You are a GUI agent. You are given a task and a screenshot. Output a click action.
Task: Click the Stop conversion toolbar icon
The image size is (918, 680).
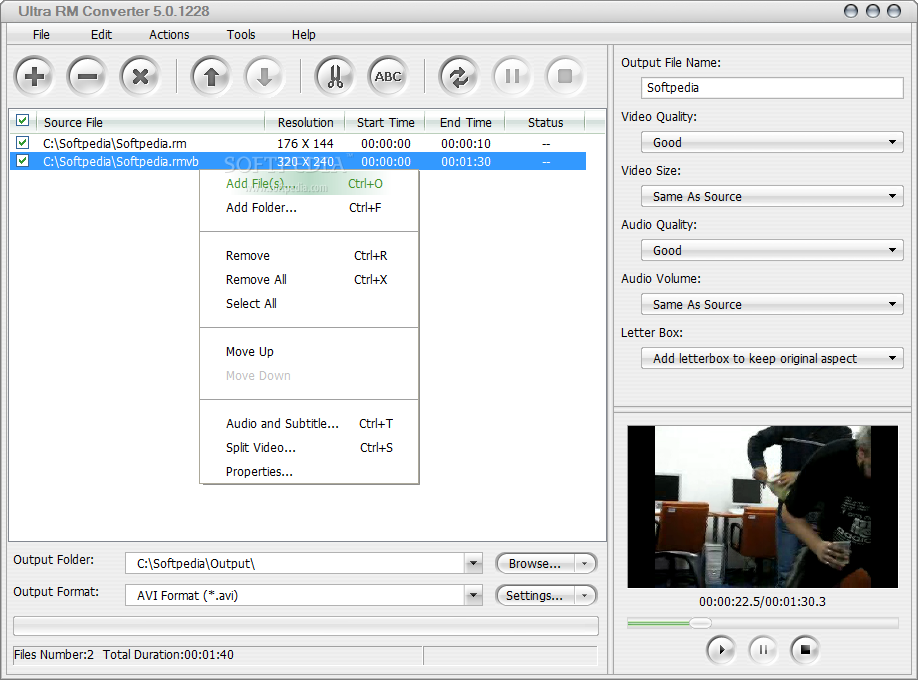[x=565, y=76]
